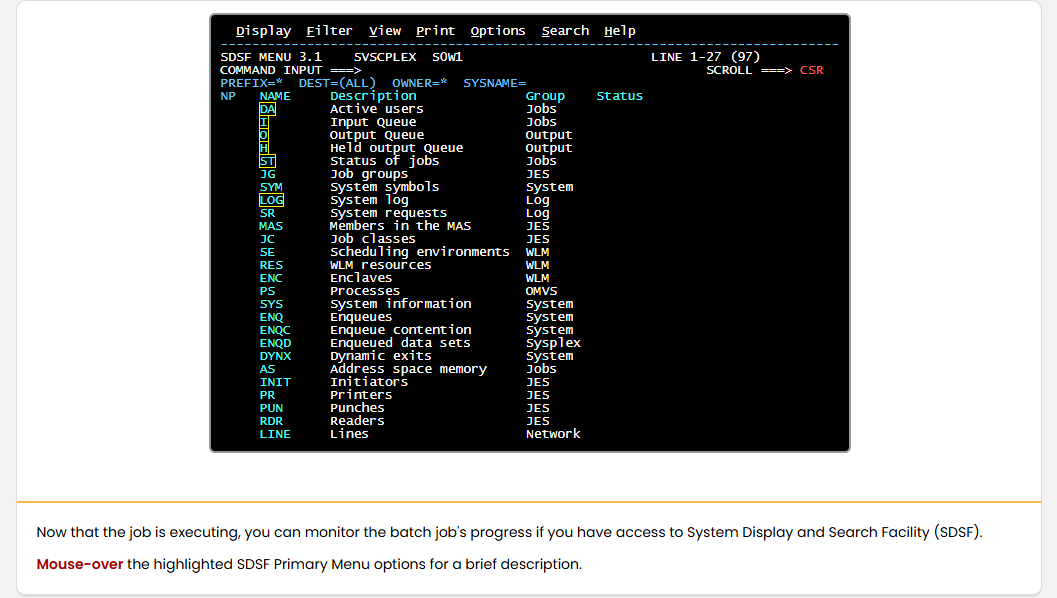This screenshot has height=598, width=1057.
Task: Open the Filter menu
Action: [x=329, y=31]
